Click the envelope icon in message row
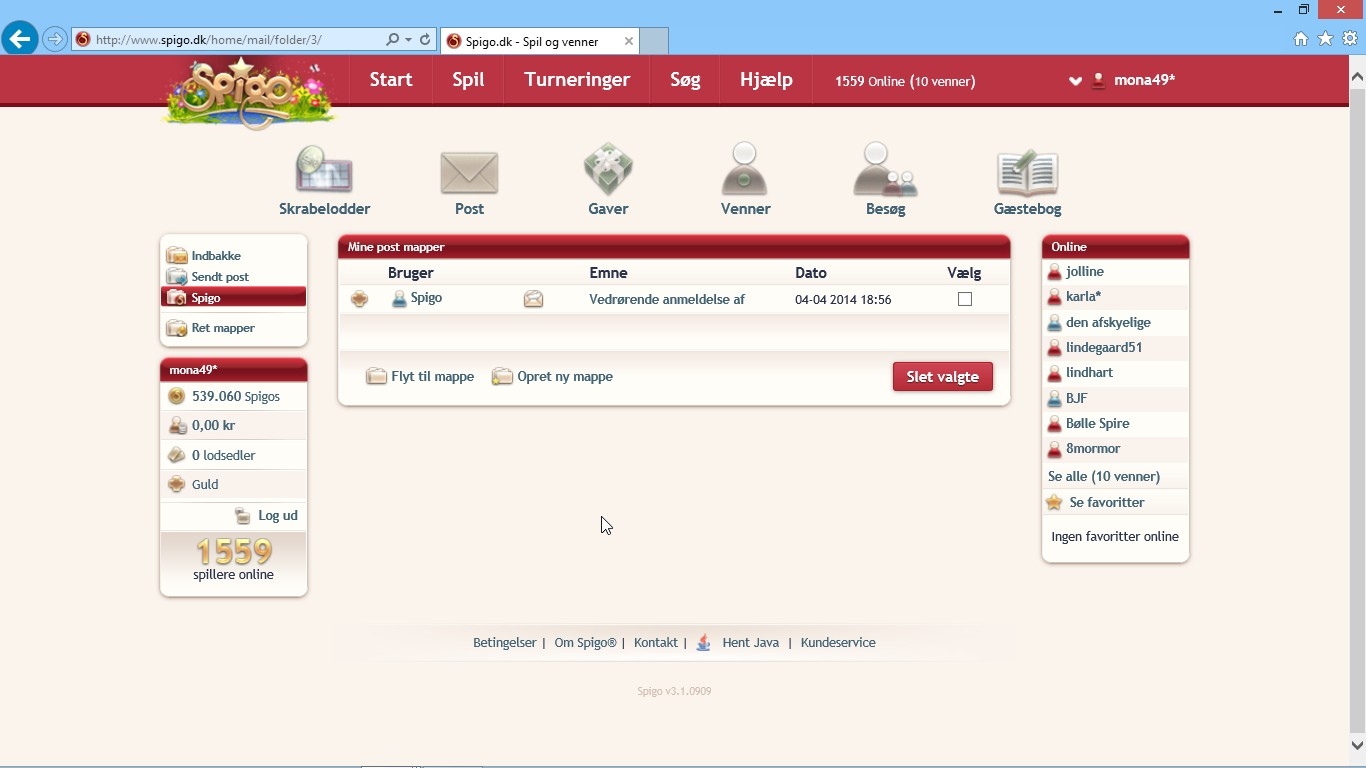The width and height of the screenshot is (1366, 768). 534,299
